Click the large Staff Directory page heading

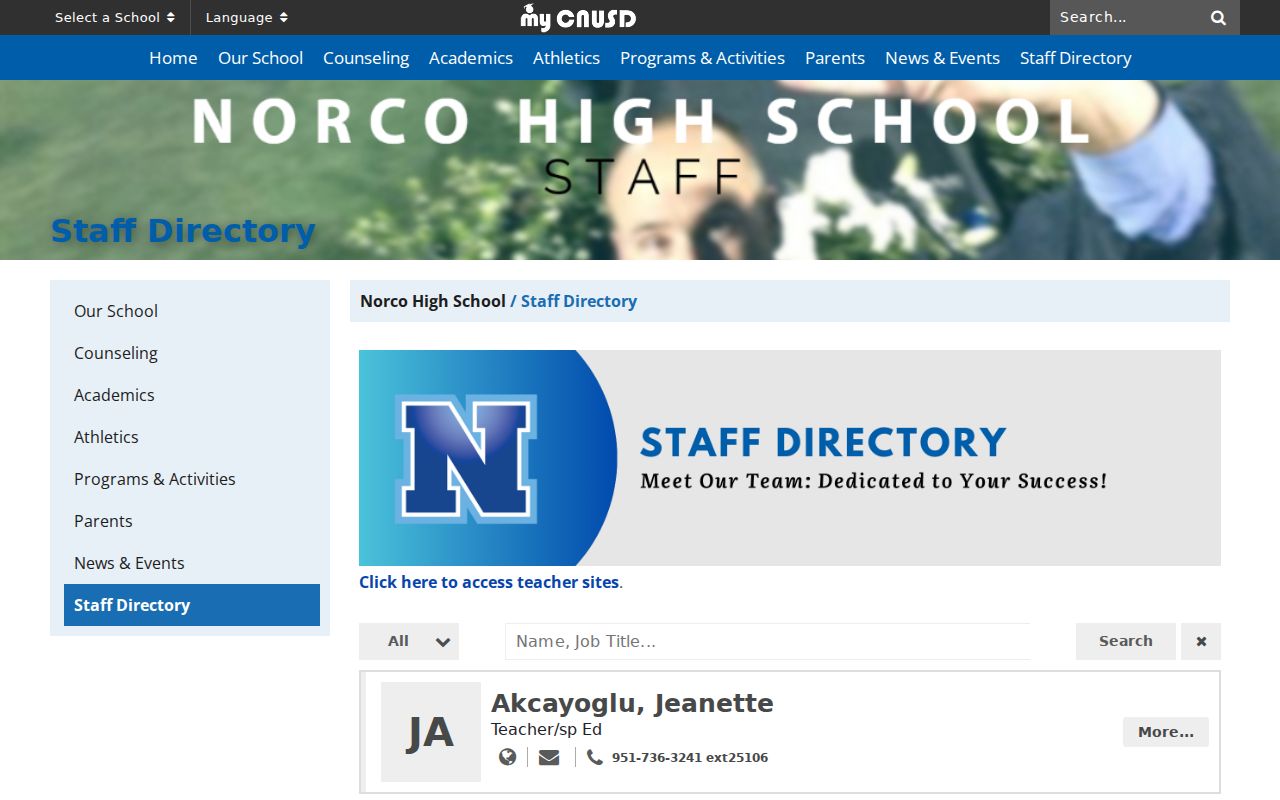point(183,230)
